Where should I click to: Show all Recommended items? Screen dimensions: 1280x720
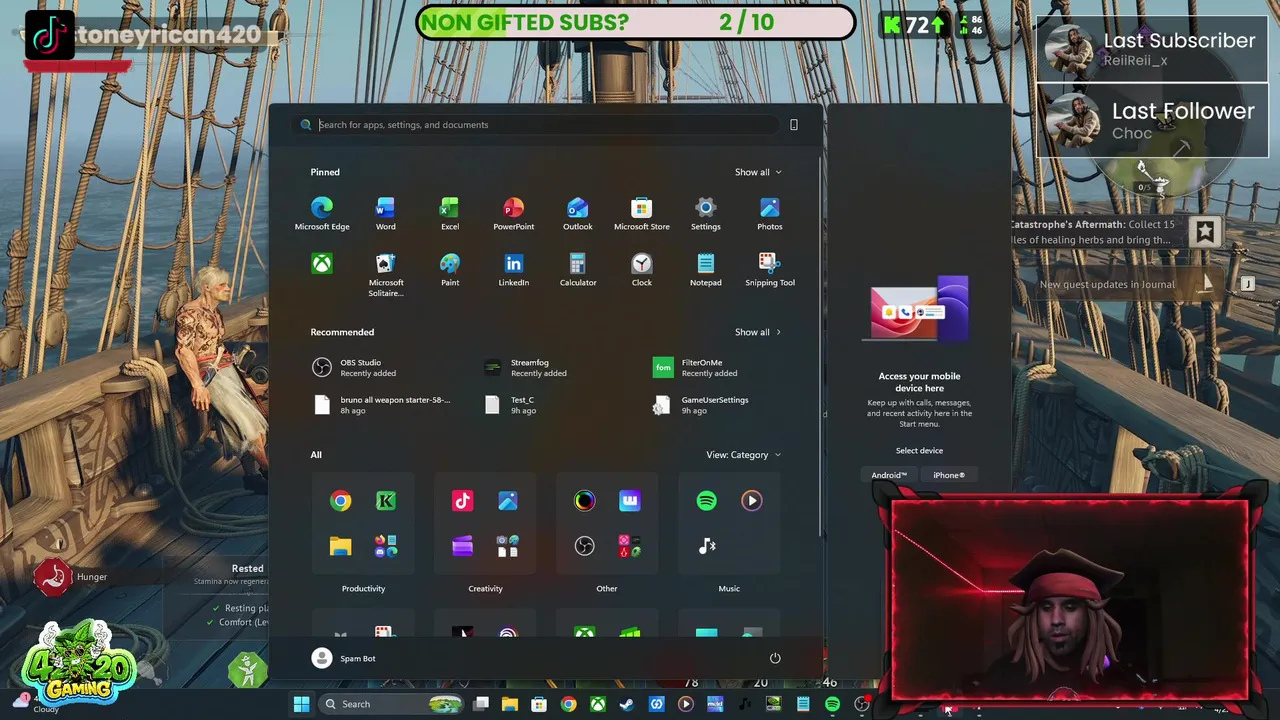pyautogui.click(x=758, y=332)
